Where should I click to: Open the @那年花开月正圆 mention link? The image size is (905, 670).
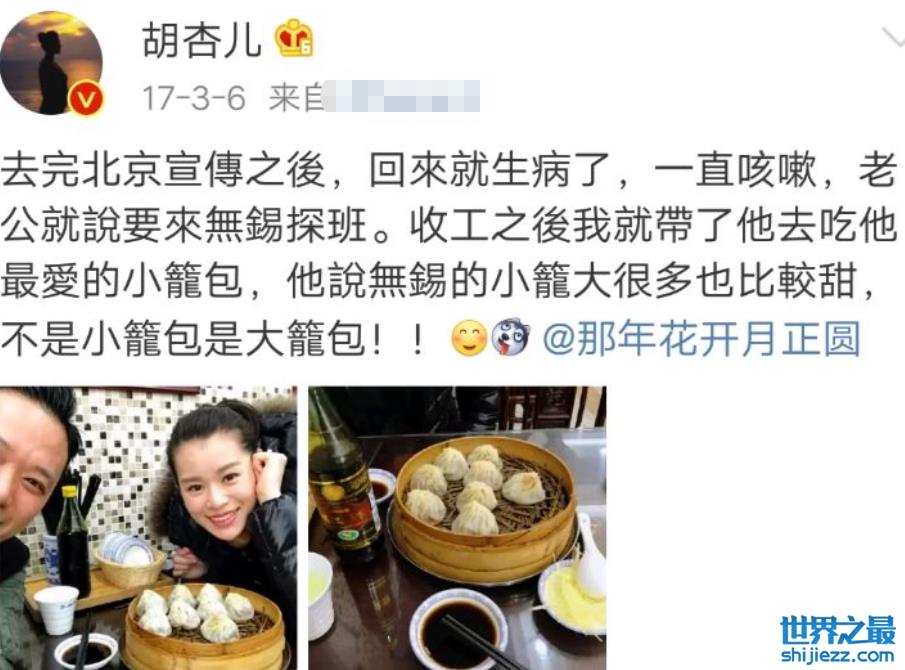pyautogui.click(x=702, y=339)
